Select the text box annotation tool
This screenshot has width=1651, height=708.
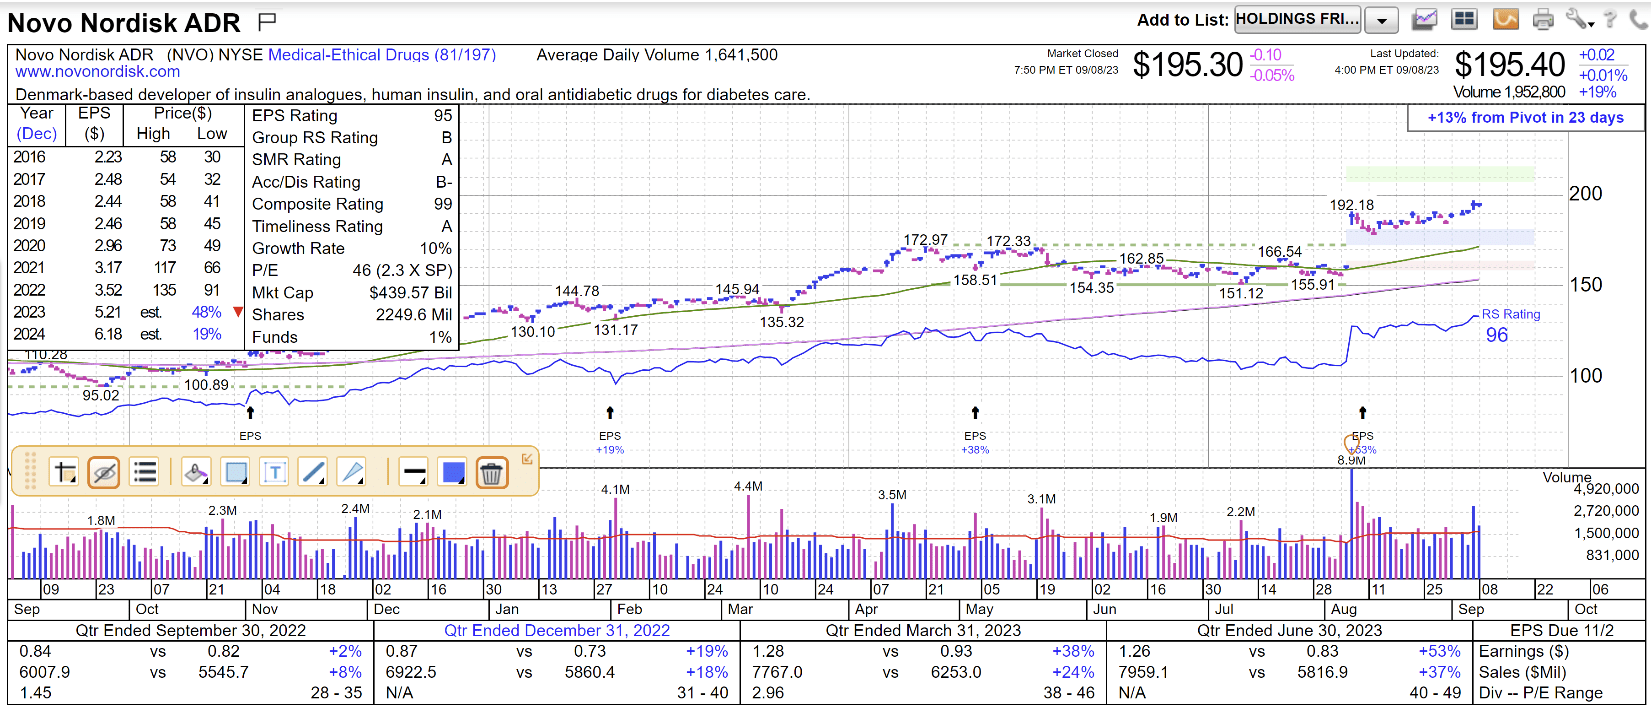(x=274, y=472)
